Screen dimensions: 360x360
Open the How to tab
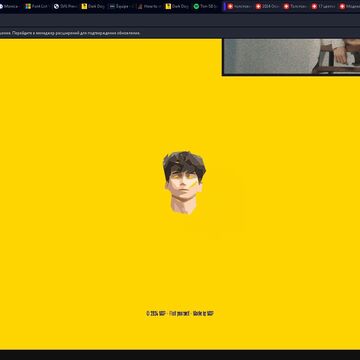click(149, 6)
